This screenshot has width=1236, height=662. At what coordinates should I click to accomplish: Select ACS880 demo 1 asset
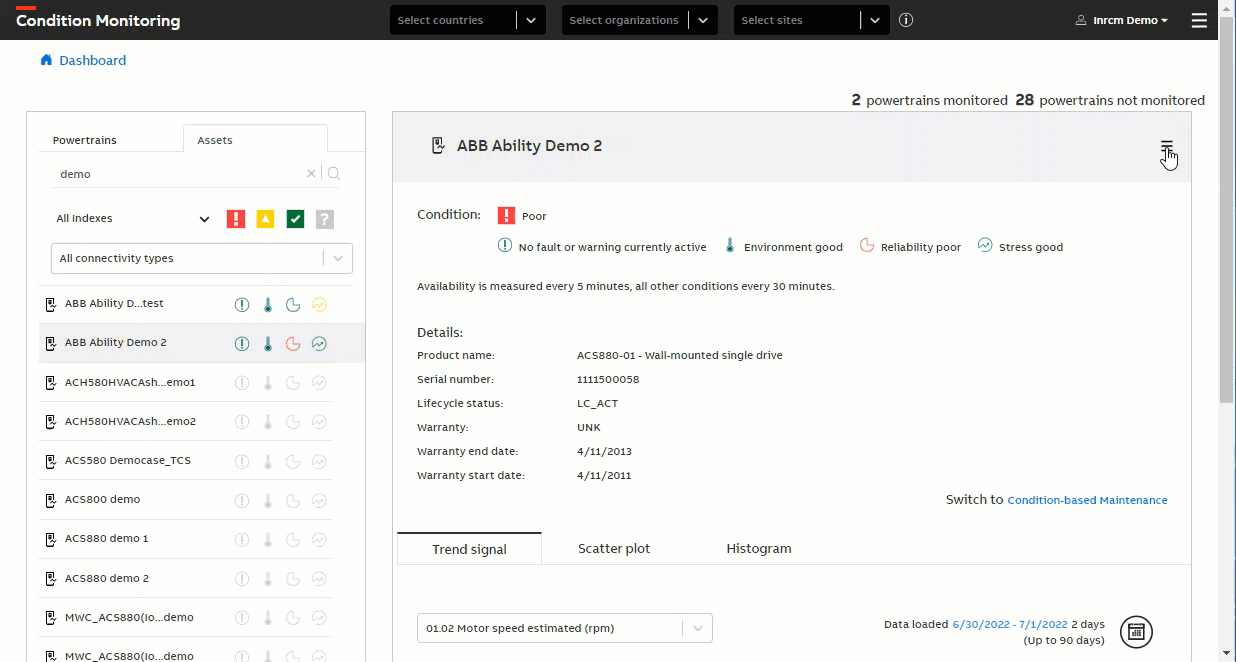click(x=107, y=539)
